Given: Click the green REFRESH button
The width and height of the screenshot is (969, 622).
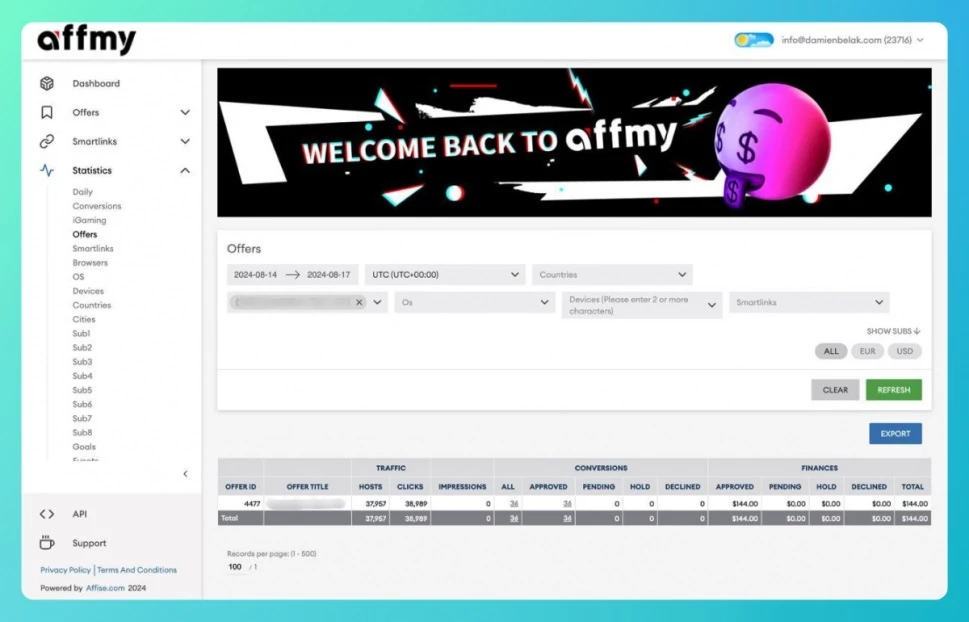Looking at the screenshot, I should [x=894, y=390].
